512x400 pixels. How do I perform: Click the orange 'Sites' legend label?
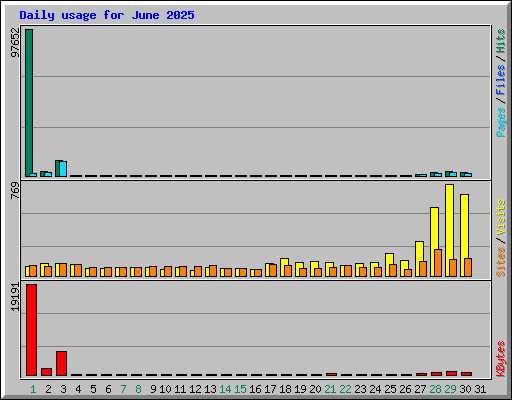tap(501, 262)
